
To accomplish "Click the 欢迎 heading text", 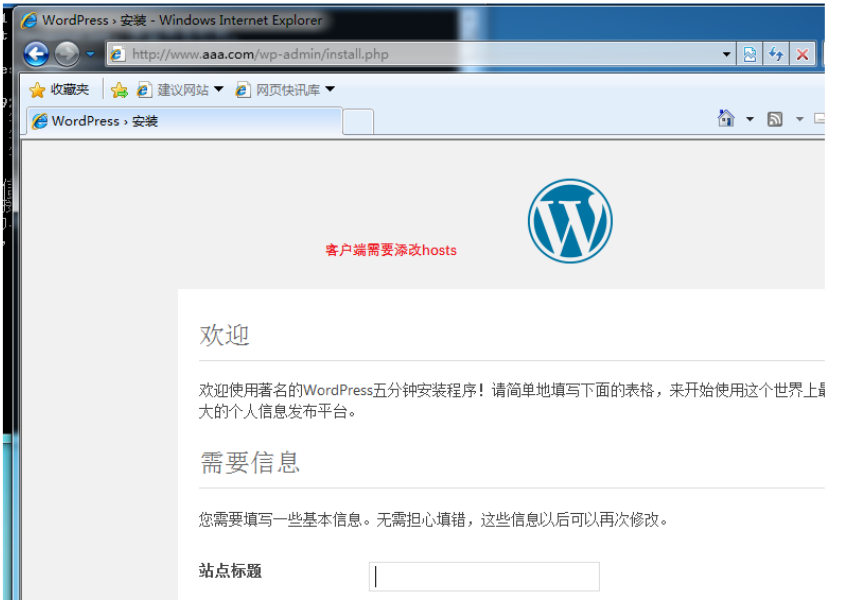I will (x=224, y=335).
